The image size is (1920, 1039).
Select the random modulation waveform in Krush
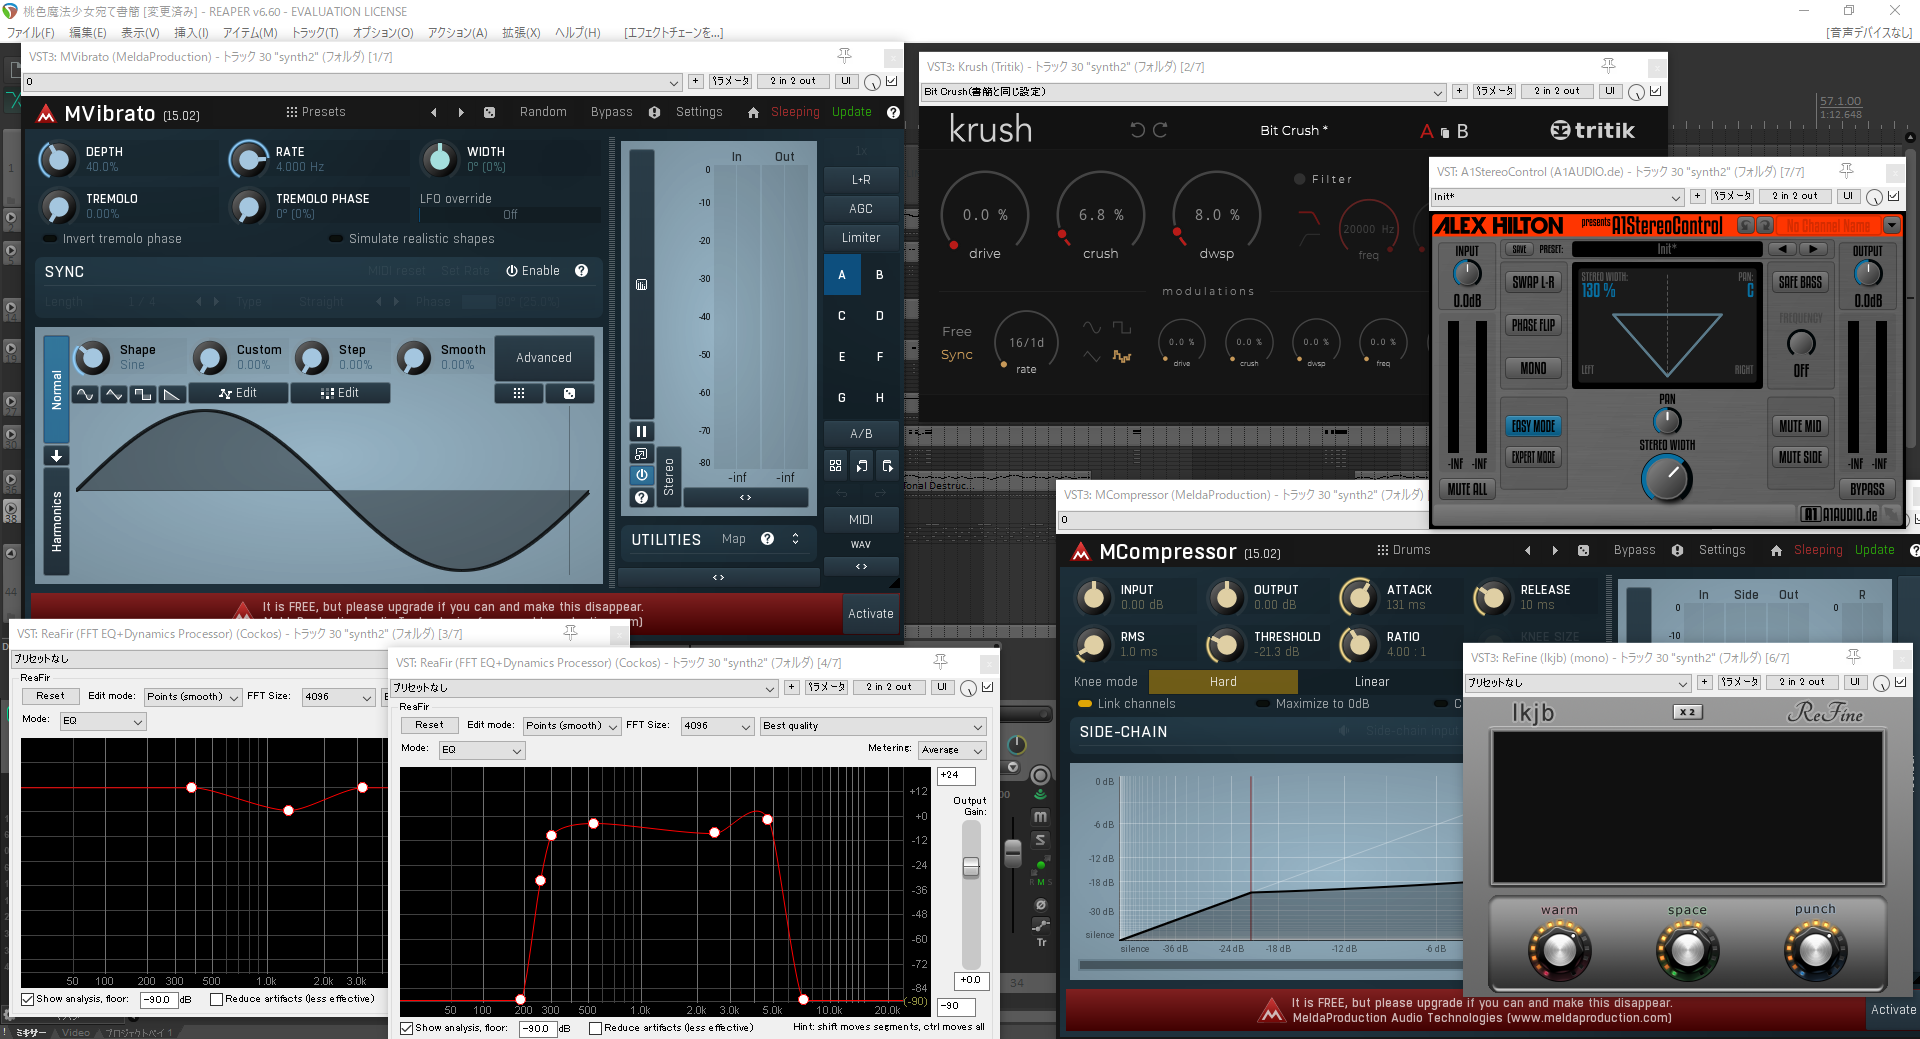click(x=1122, y=356)
